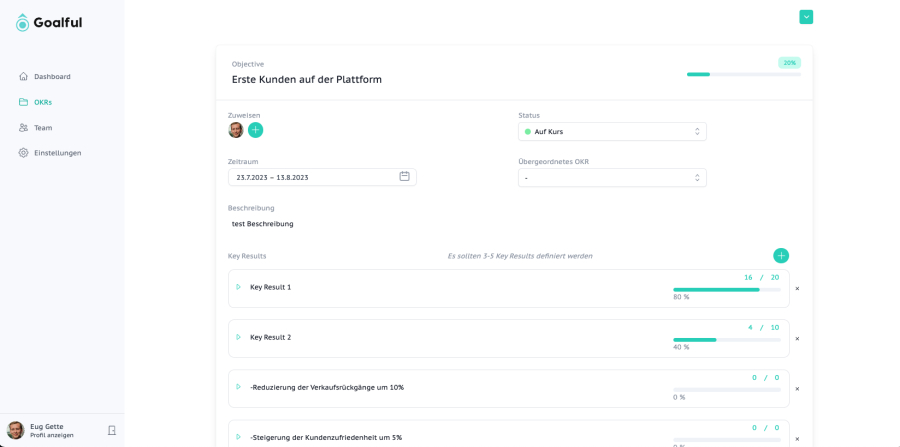Viewport: 900px width, 447px height.
Task: Delete Key Result 1 with the x icon
Action: coord(797,289)
